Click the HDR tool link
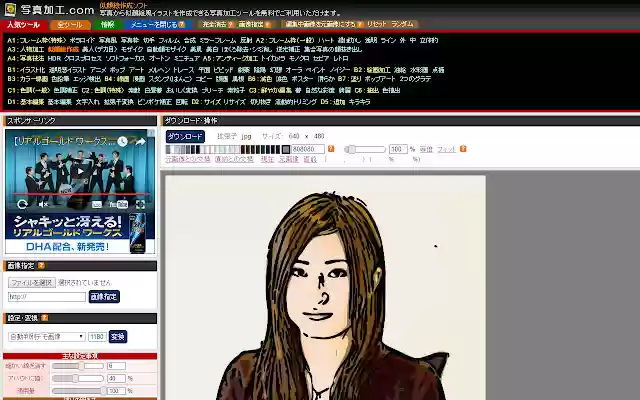The image size is (640, 400). 54,58
